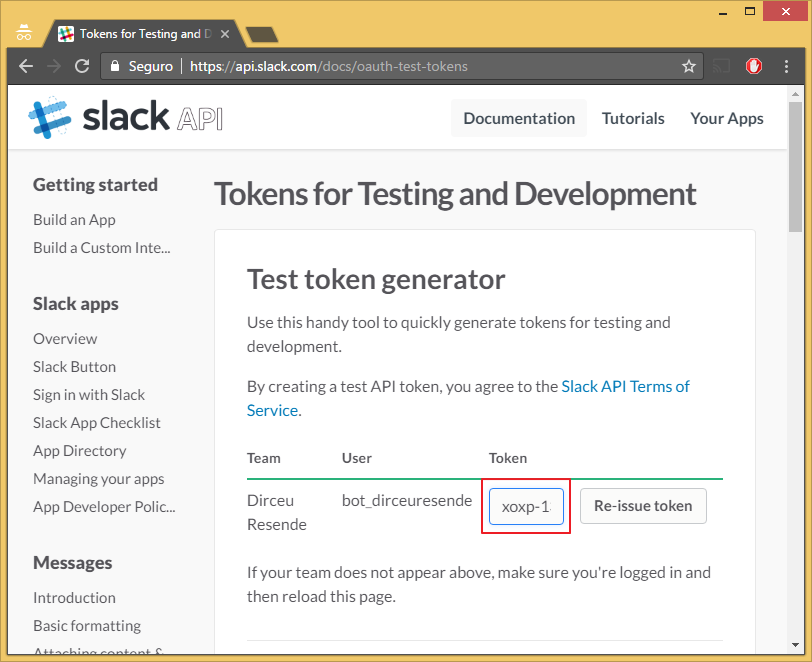Image resolution: width=812 pixels, height=662 pixels.
Task: Click the scrollbar up arrow
Action: coord(795,94)
